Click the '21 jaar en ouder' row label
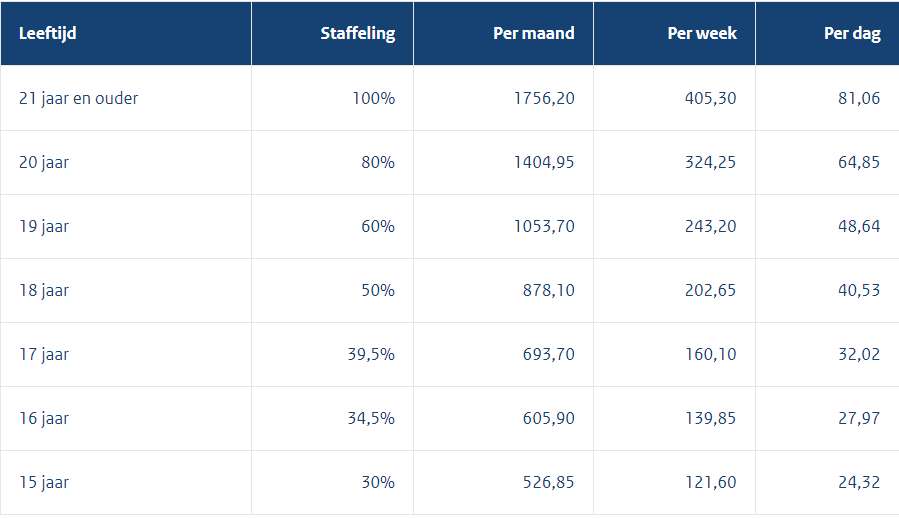Viewport: 899px width, 518px height. click(x=79, y=98)
